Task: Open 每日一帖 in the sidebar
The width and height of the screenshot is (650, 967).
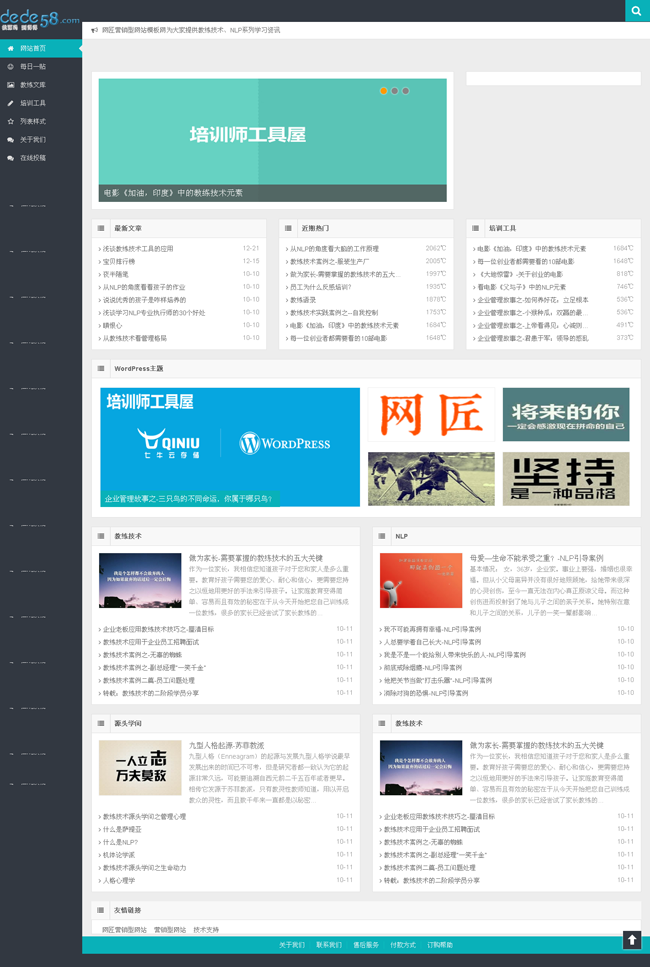Action: tap(33, 67)
